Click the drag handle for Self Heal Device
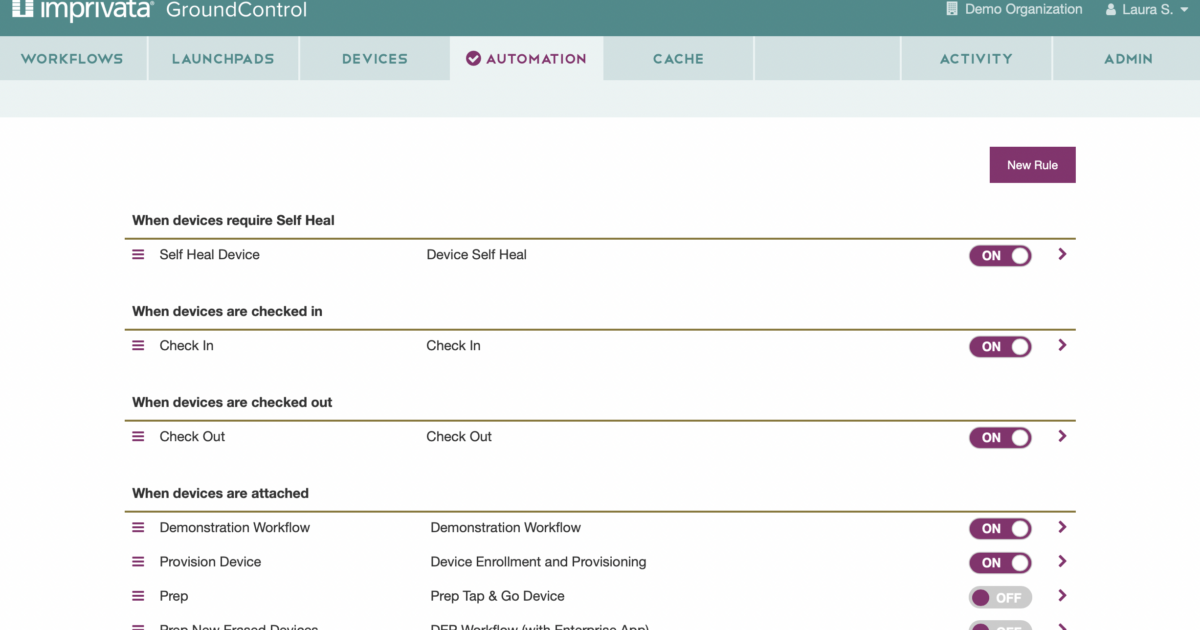This screenshot has width=1200, height=630. tap(138, 255)
